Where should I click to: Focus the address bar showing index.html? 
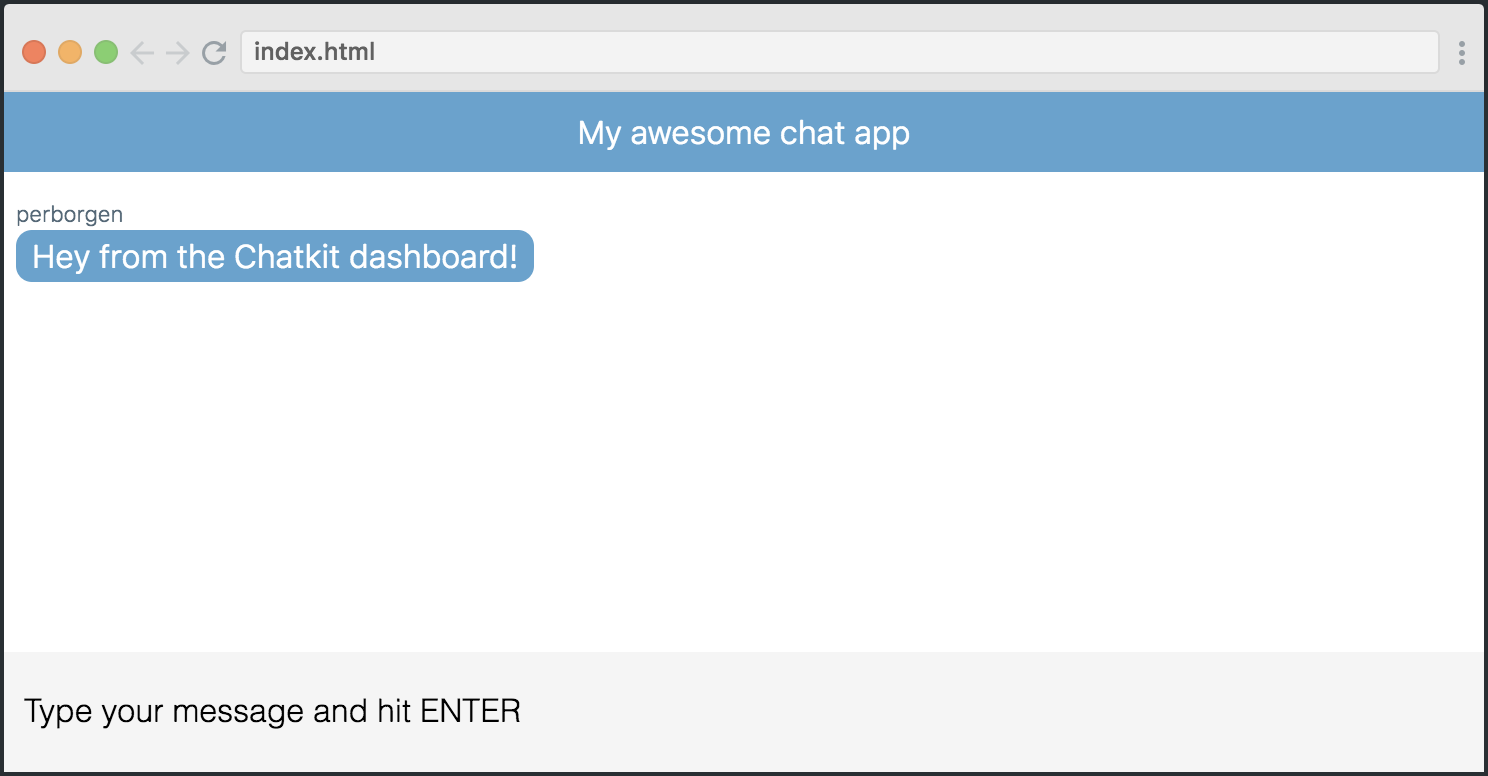(x=840, y=52)
